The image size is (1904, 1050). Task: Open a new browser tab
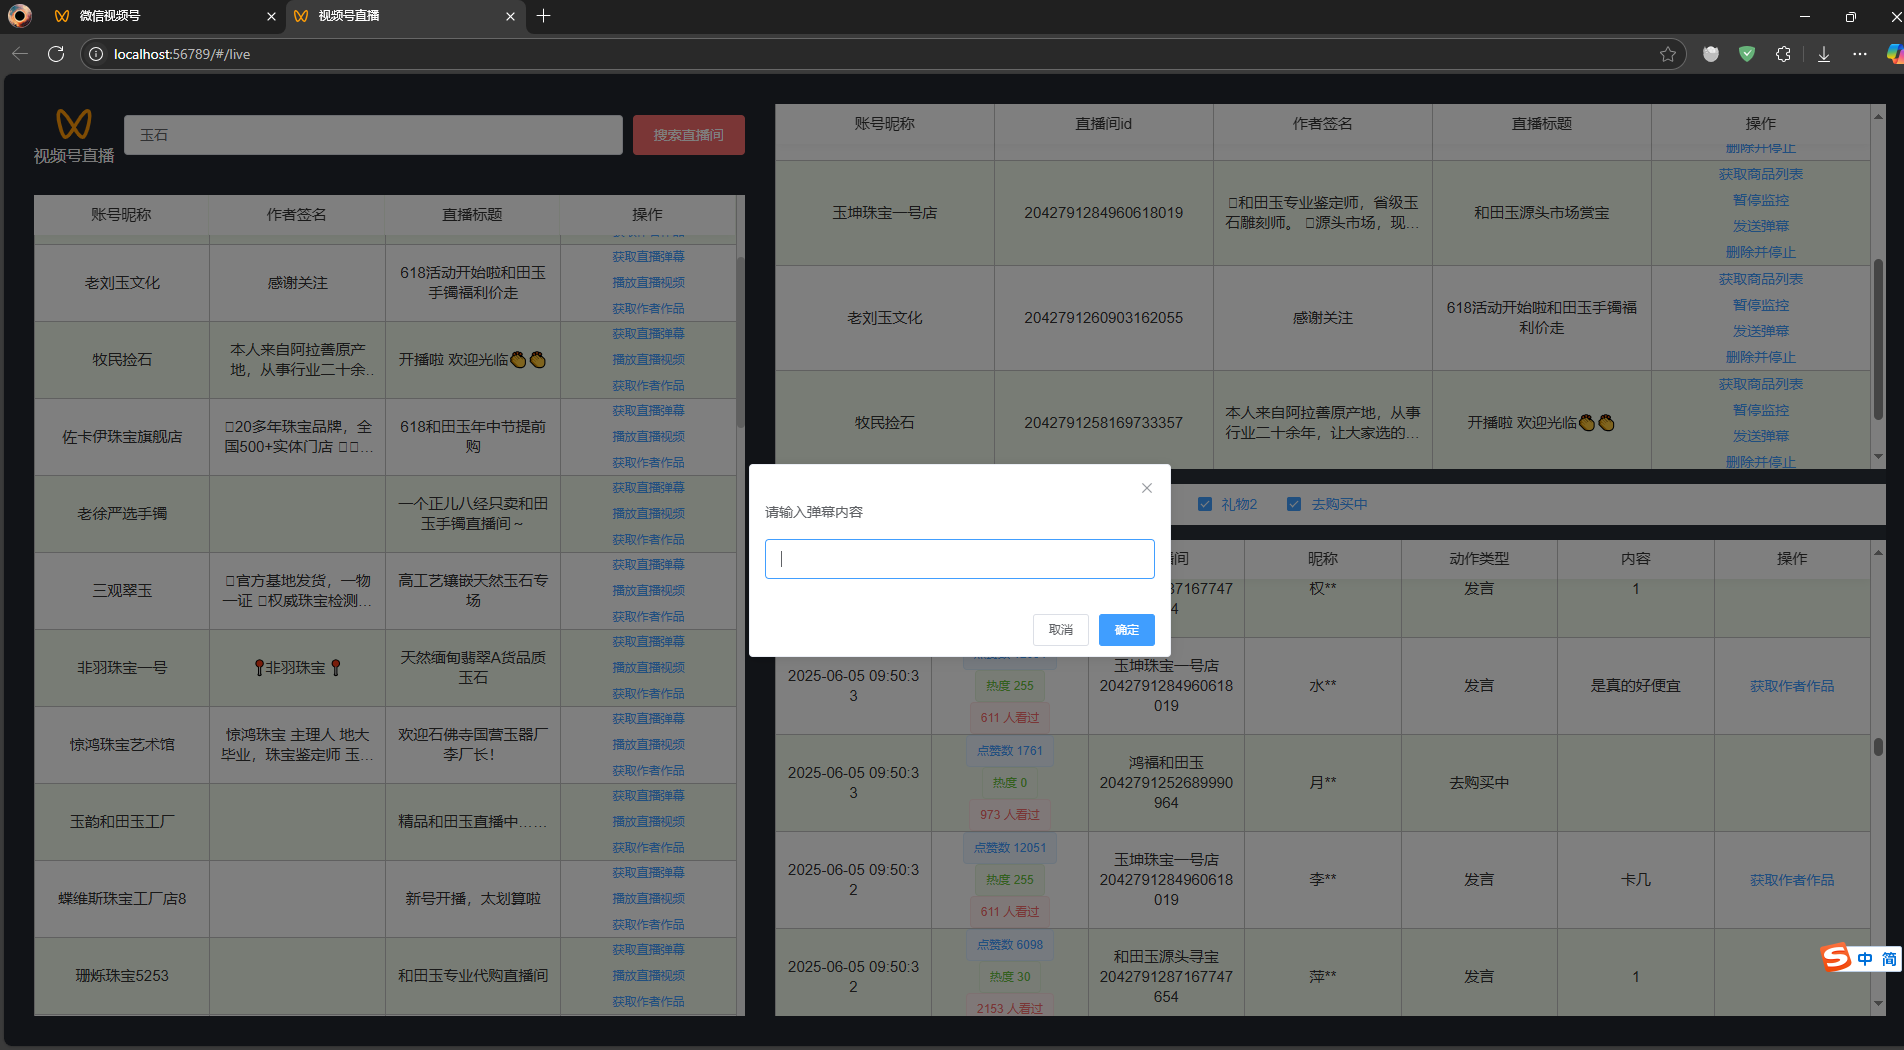click(x=544, y=16)
